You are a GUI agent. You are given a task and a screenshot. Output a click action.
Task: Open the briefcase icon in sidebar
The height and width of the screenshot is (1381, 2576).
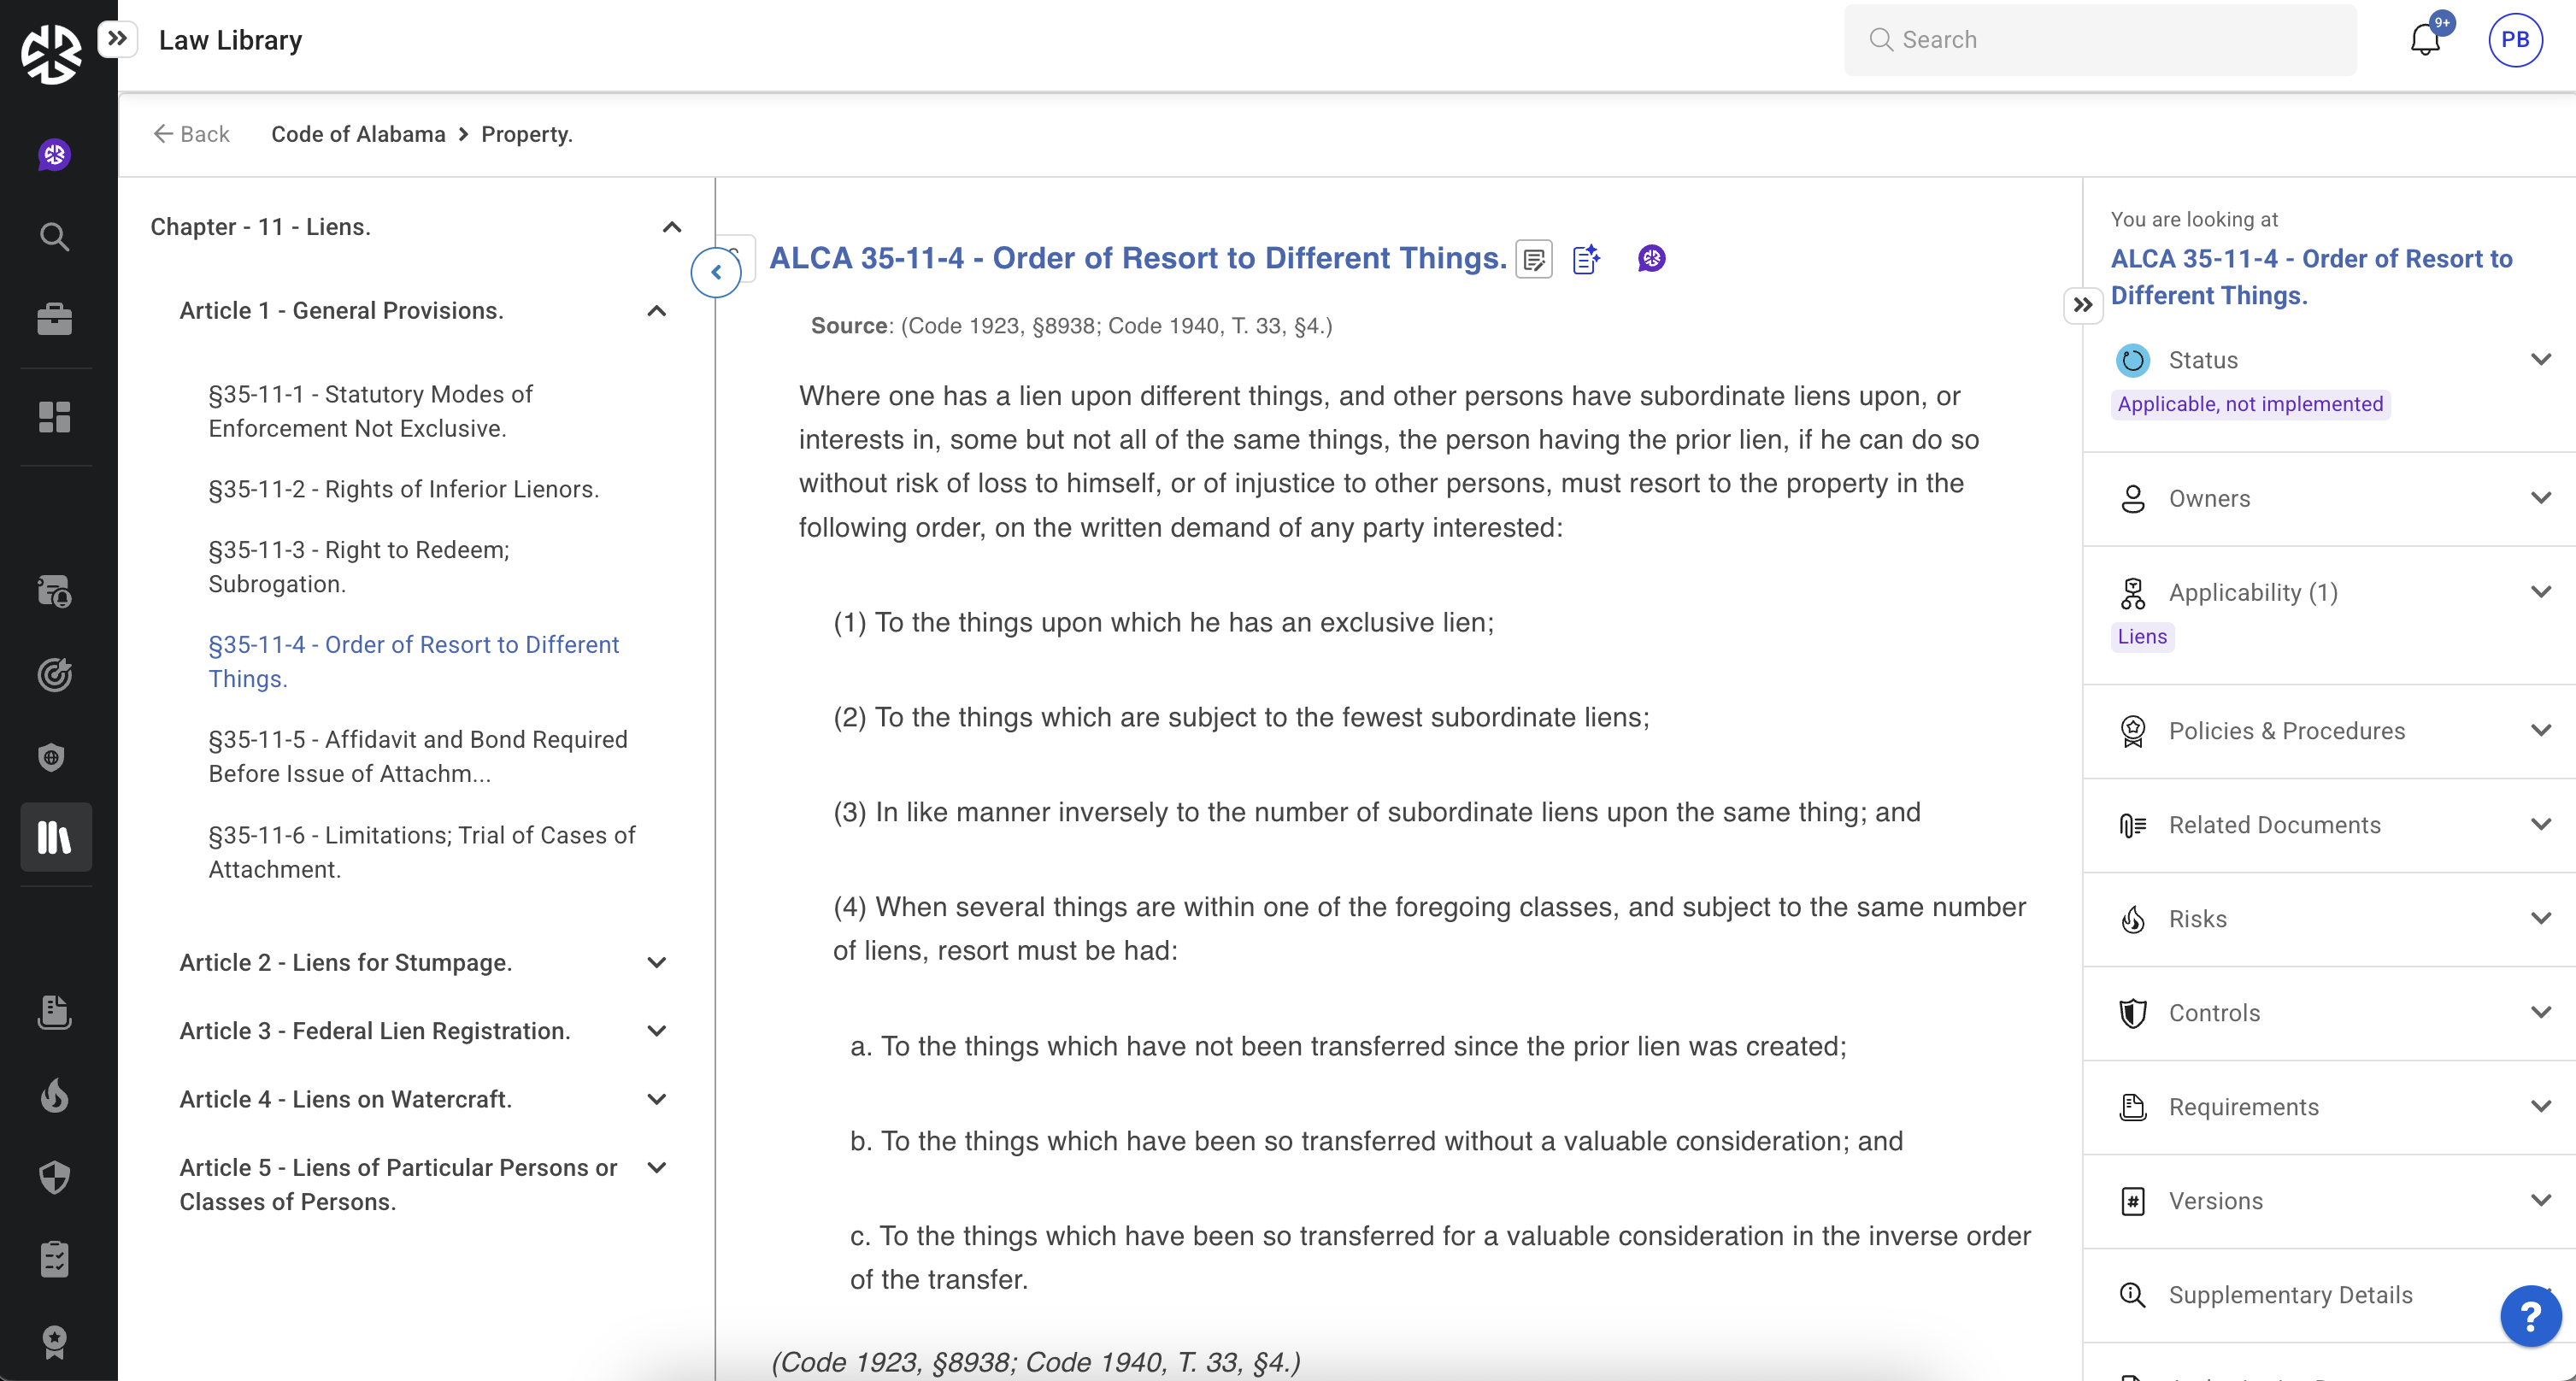click(54, 319)
